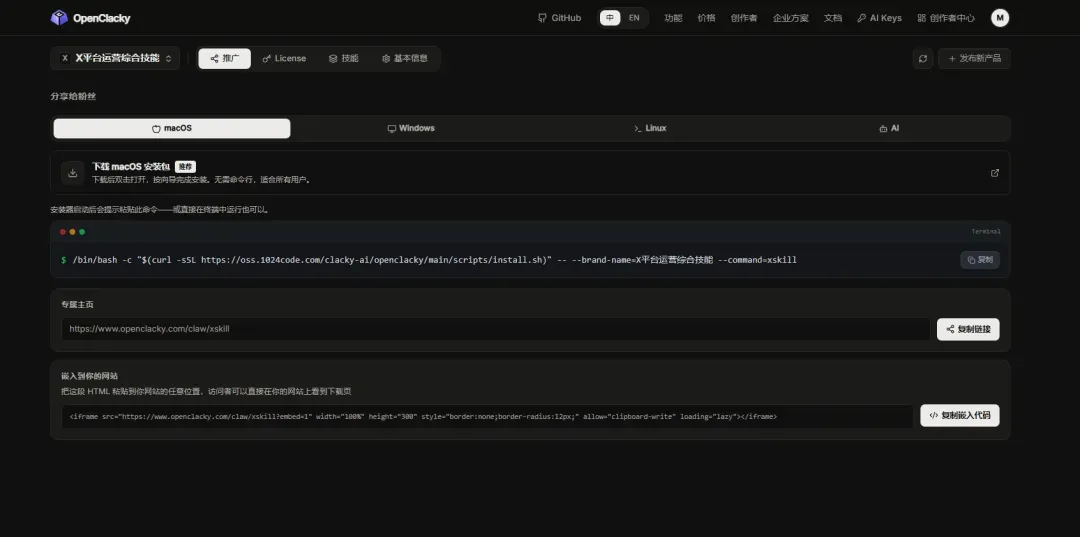The height and width of the screenshot is (537, 1080).
Task: Click the OpenClacky logo icon
Action: pyautogui.click(x=59, y=18)
